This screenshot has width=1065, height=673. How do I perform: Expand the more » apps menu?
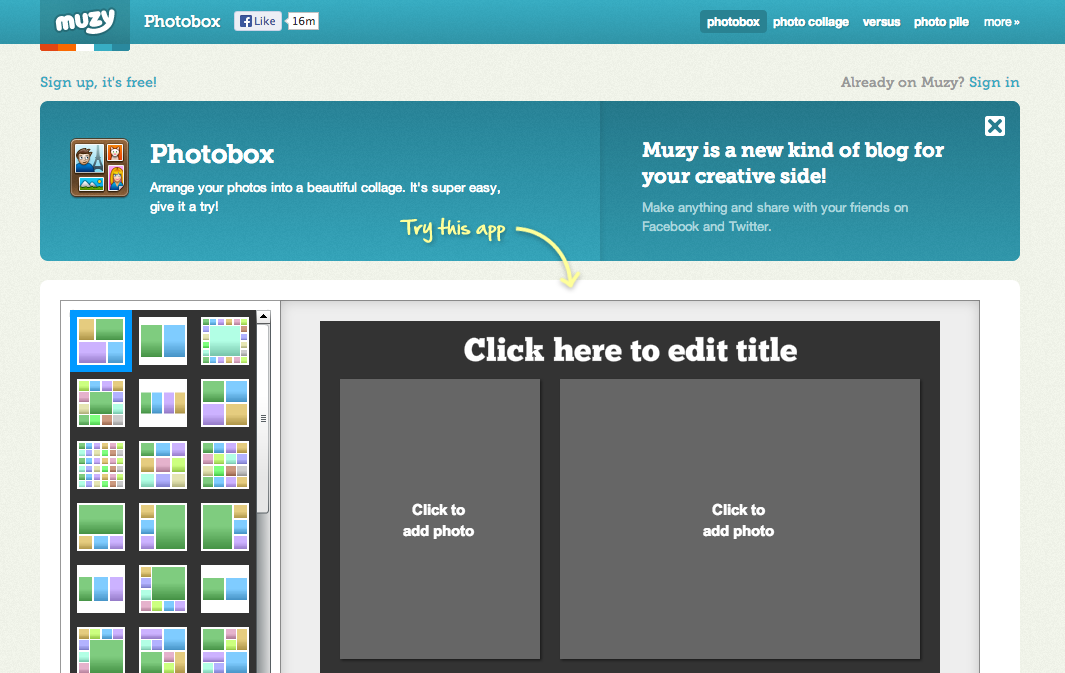(1001, 22)
